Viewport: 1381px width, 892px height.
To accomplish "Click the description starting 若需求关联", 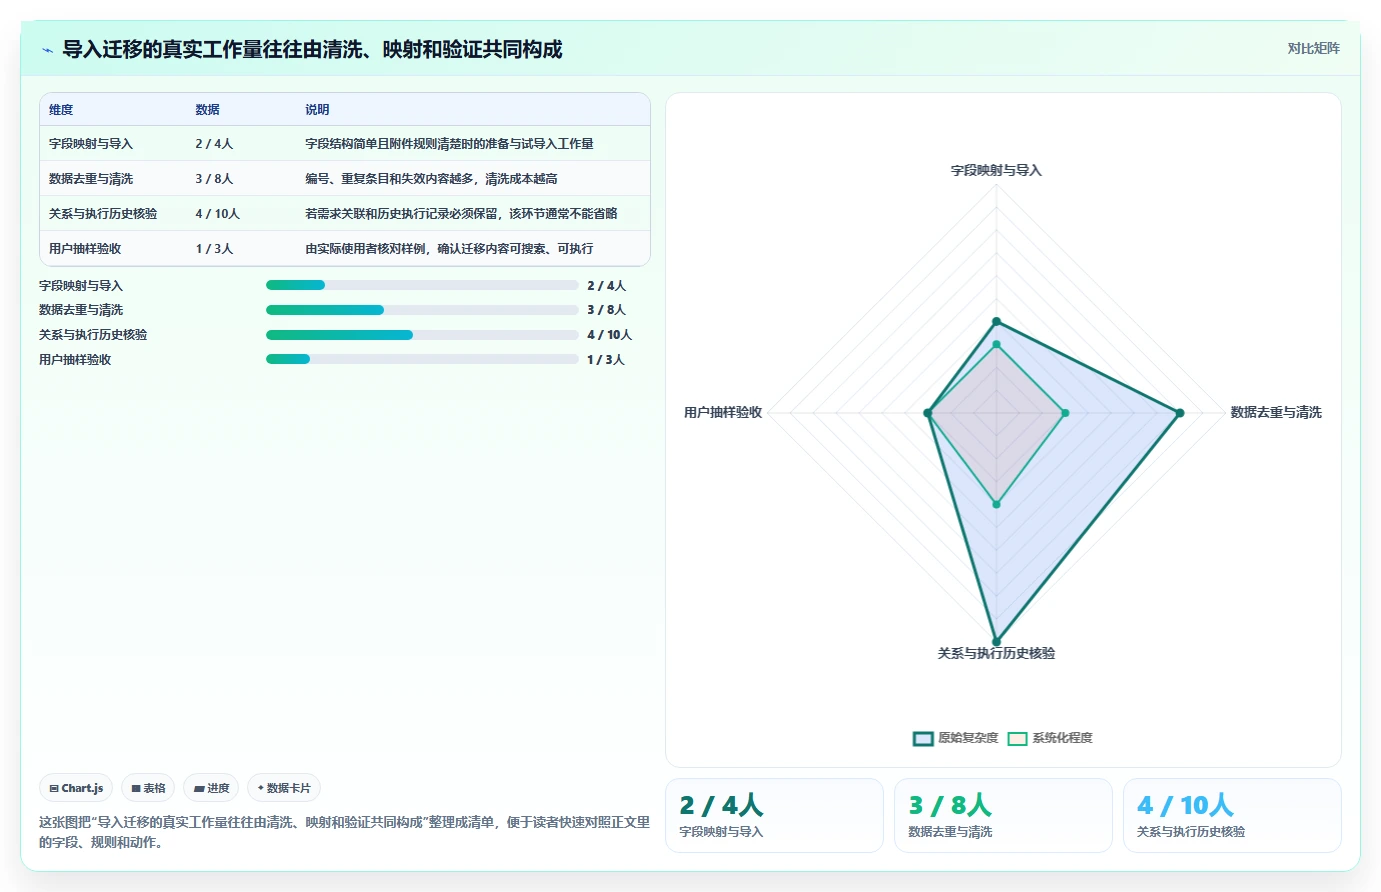I will pos(461,214).
